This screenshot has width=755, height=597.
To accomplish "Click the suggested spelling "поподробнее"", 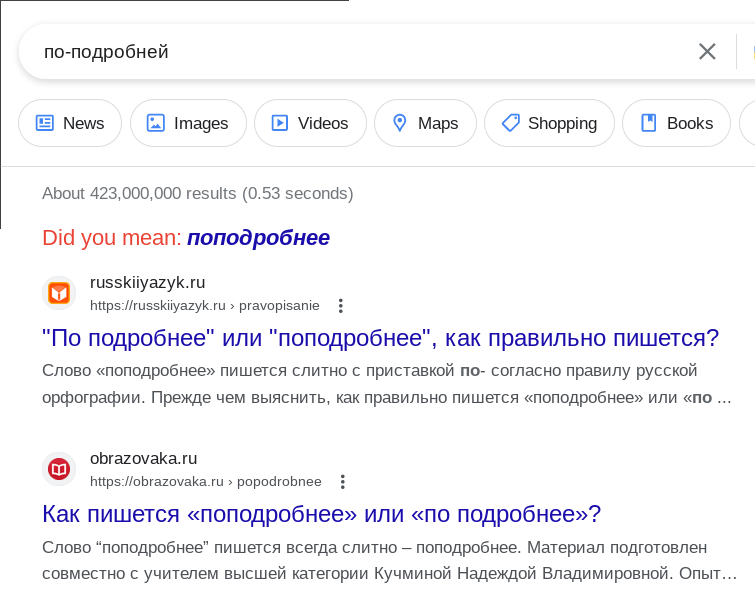I will tap(258, 238).
